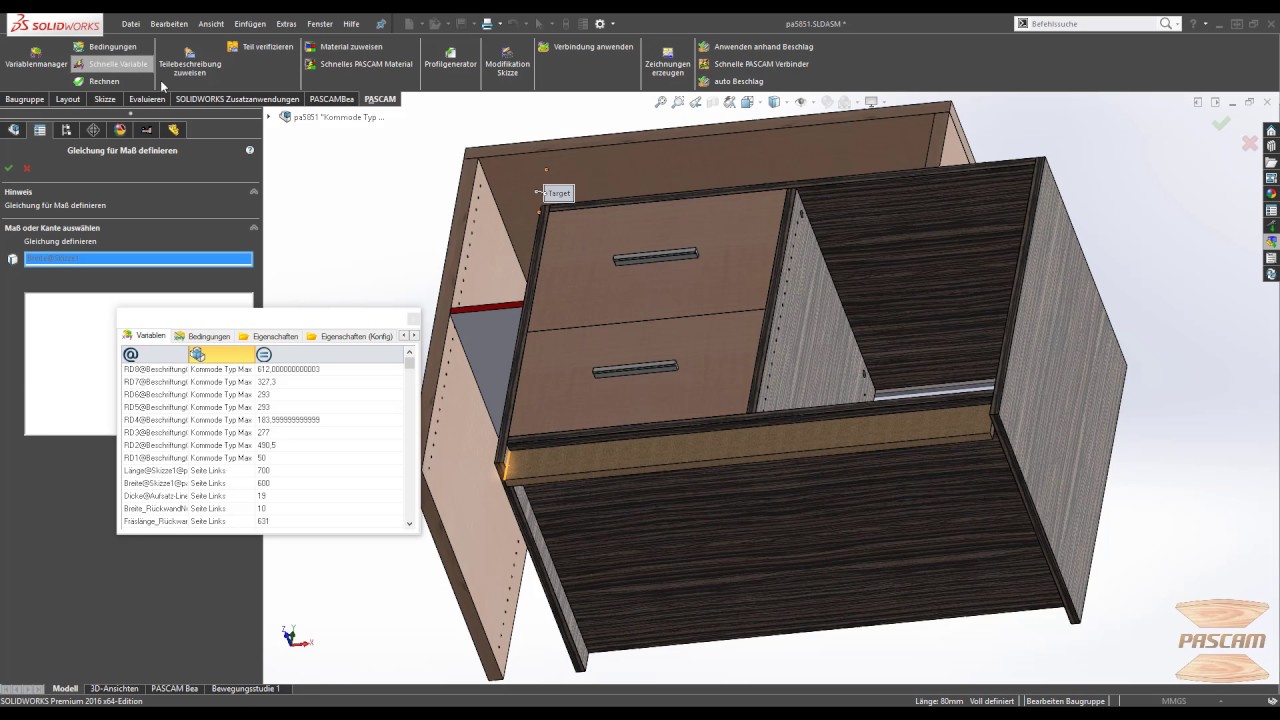Select the Breite@Skizze1 variable row

pos(261,483)
